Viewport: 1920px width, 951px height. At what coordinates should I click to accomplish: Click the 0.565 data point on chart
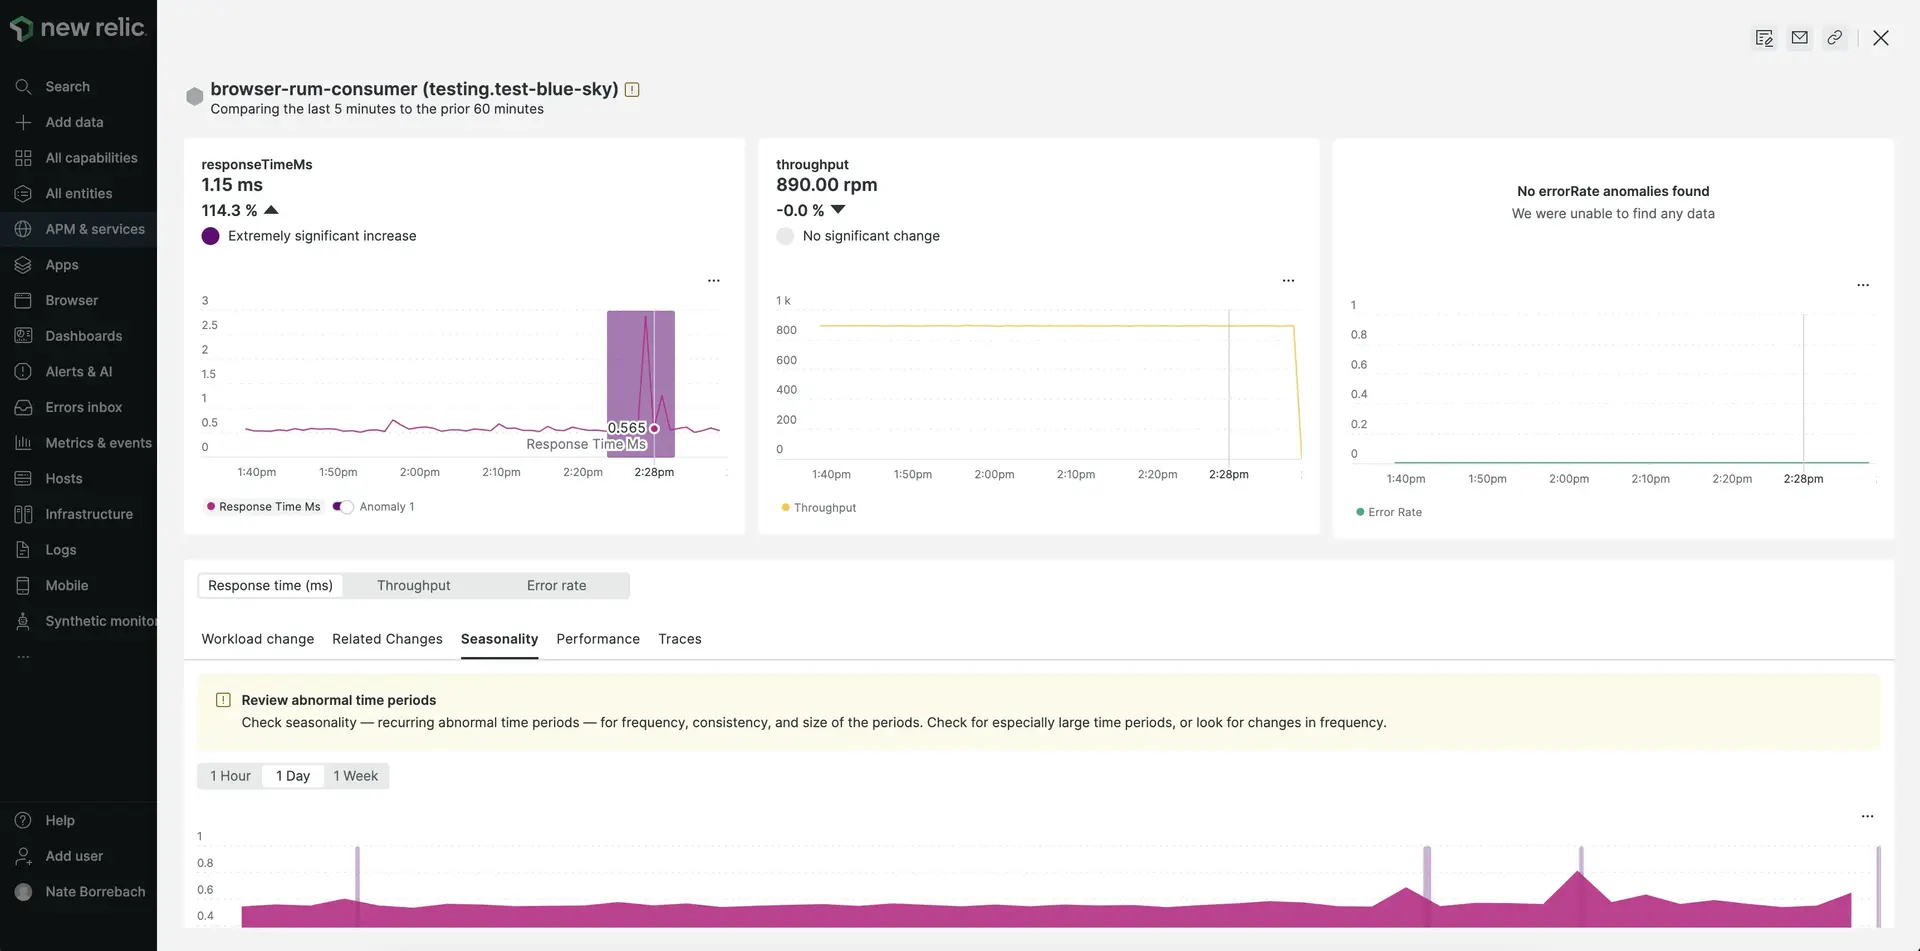tap(654, 429)
